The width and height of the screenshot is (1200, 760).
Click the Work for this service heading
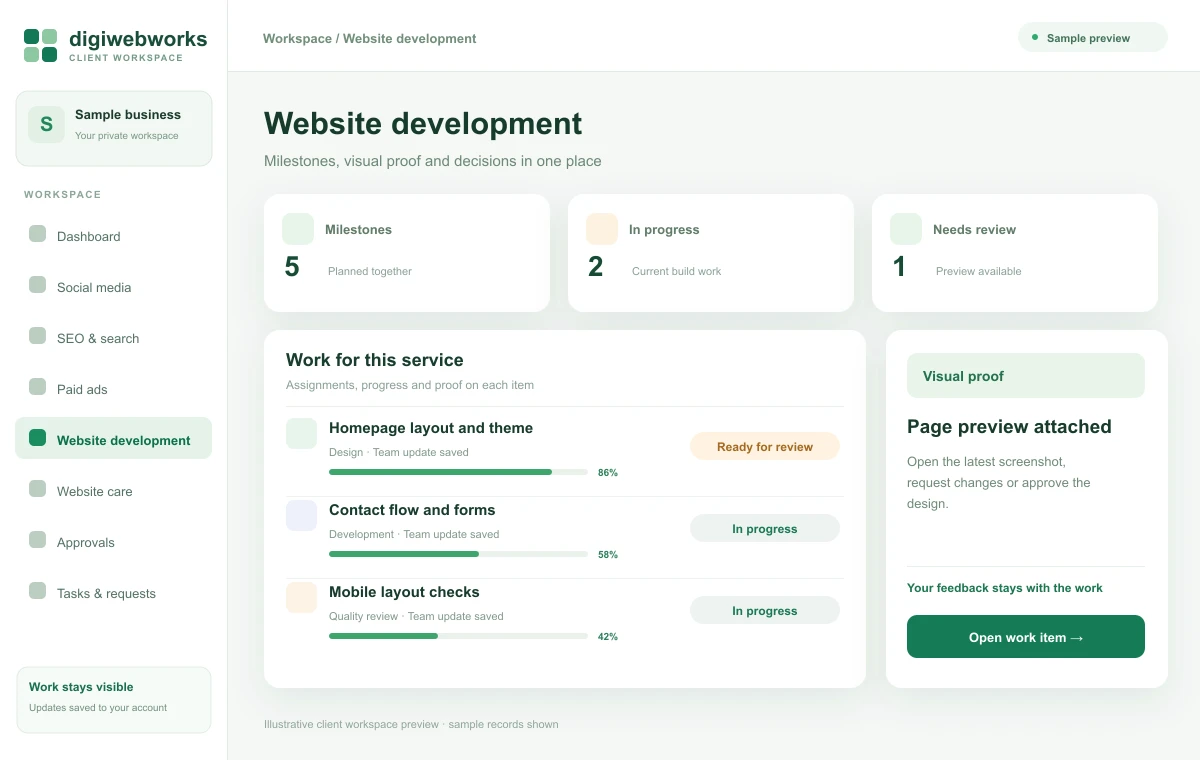[375, 360]
